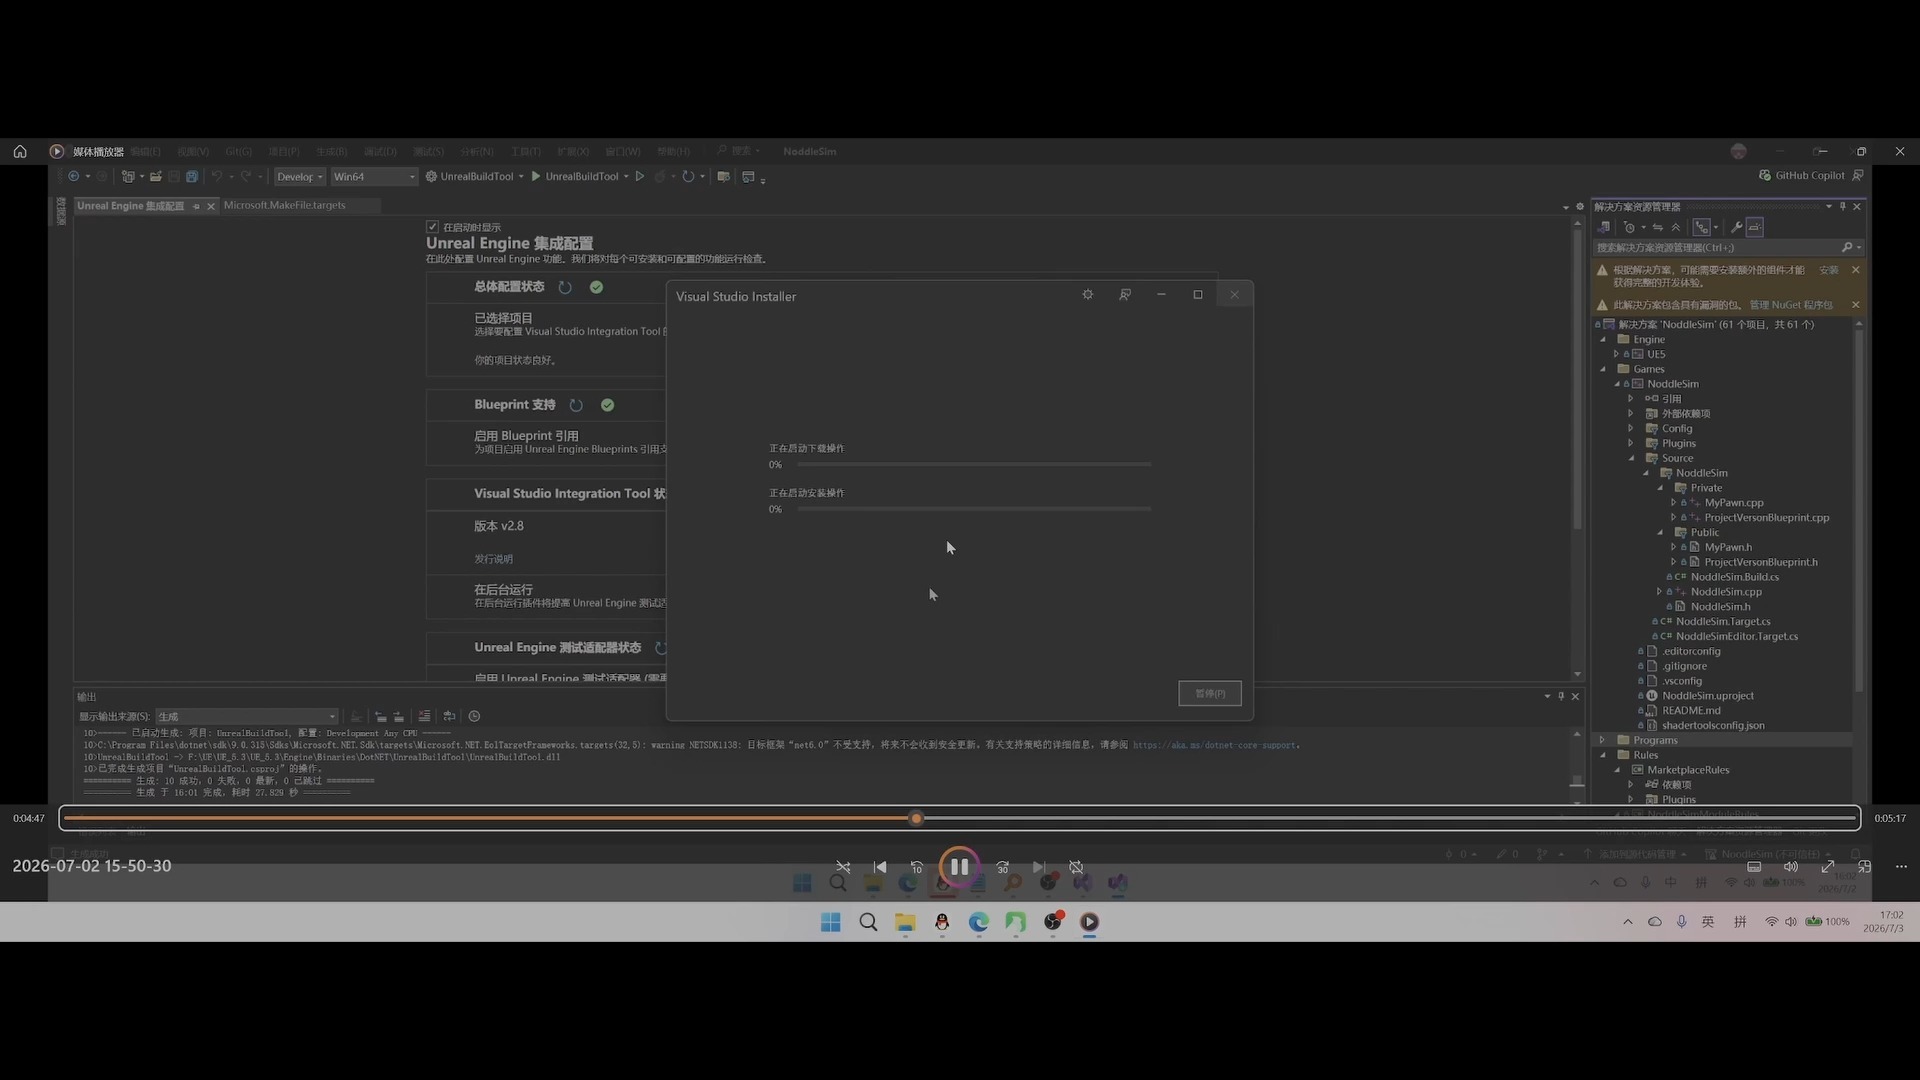1920x1080 pixels.
Task: Open settings gear in Visual Studio Installer dialog
Action: click(1088, 295)
